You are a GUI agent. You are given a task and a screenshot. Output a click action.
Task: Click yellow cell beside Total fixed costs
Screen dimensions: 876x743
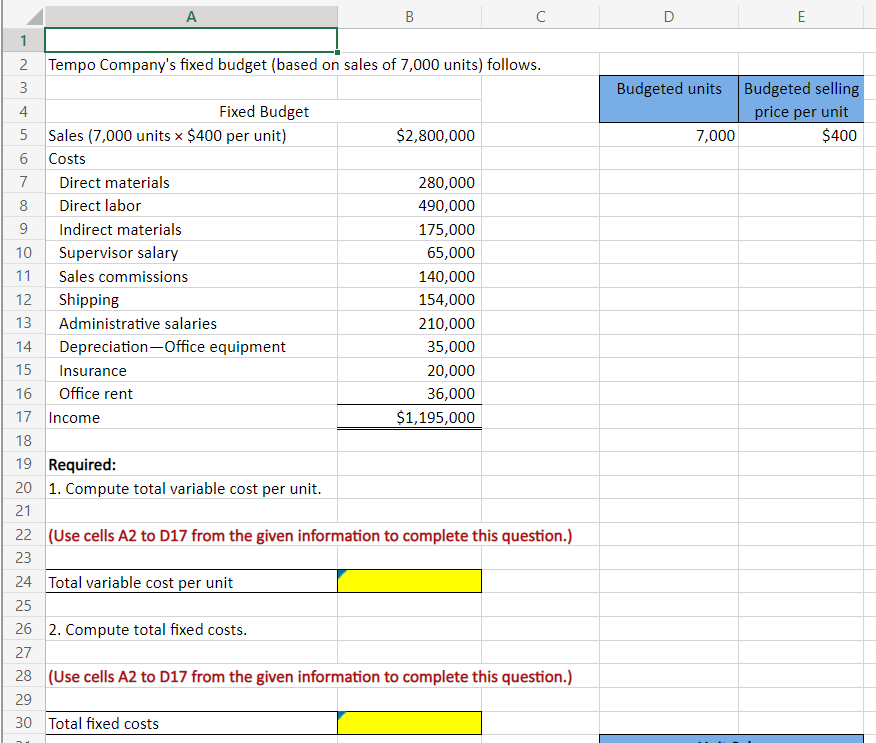(409, 722)
